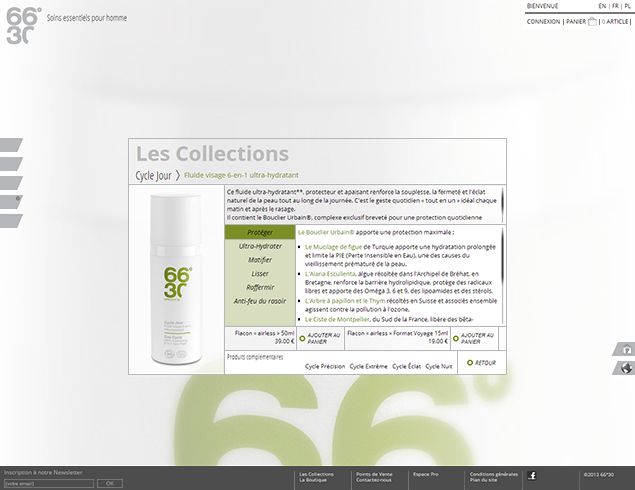Image resolution: width=635 pixels, height=490 pixels.
Task: Submit newsletter with the OK button
Action: click(110, 484)
